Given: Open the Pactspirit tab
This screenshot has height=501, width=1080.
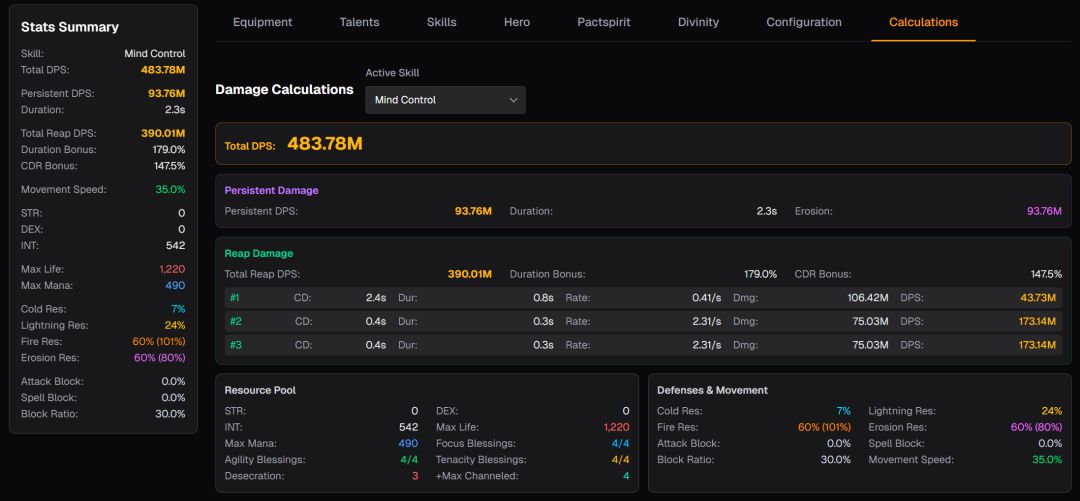Looking at the screenshot, I should click(604, 22).
